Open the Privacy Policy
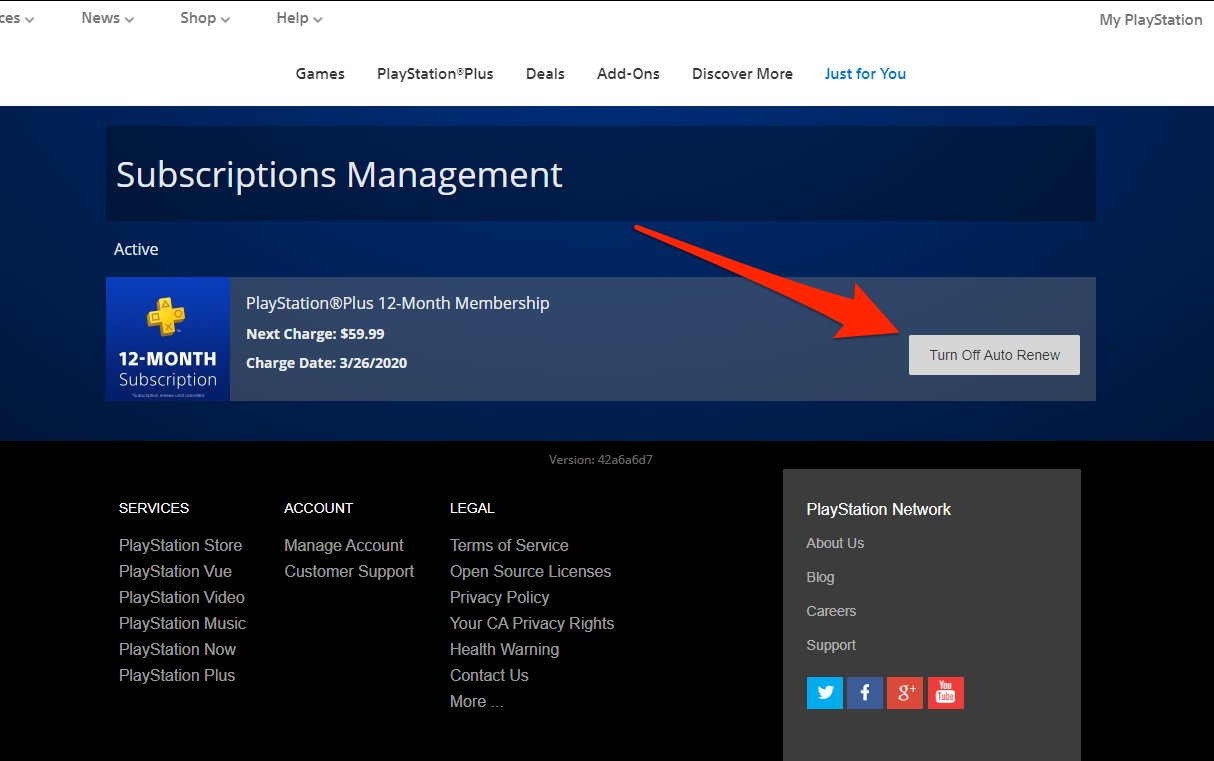This screenshot has height=761, width=1214. point(499,597)
